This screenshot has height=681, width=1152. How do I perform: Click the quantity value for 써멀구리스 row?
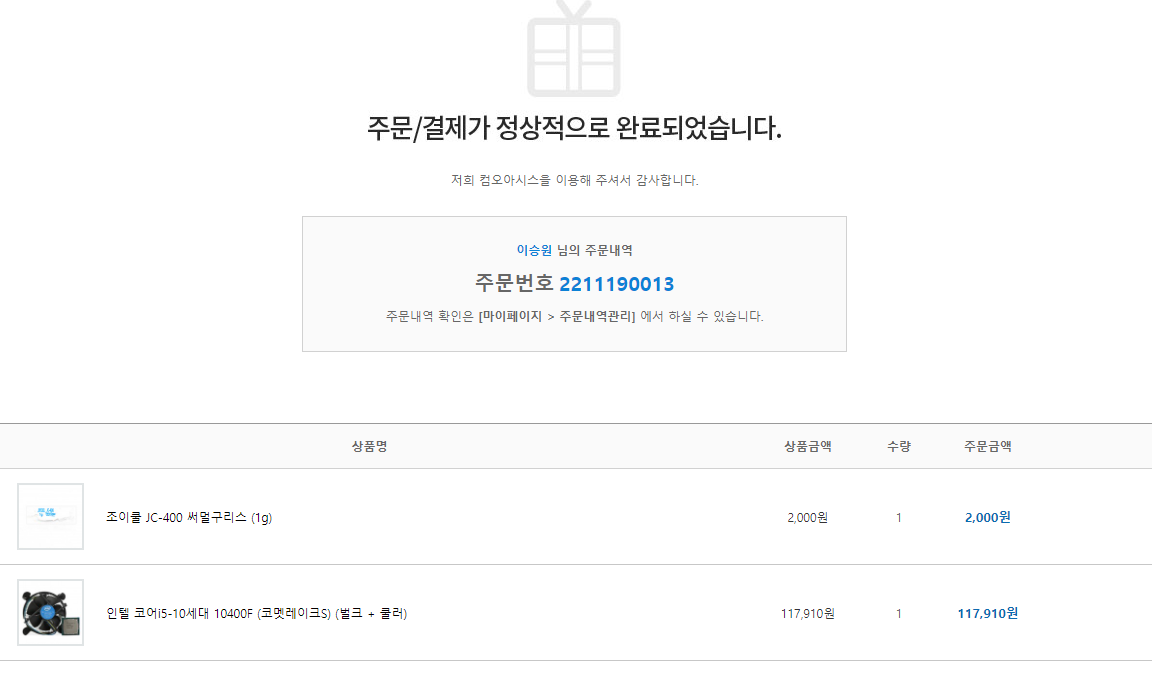898,518
